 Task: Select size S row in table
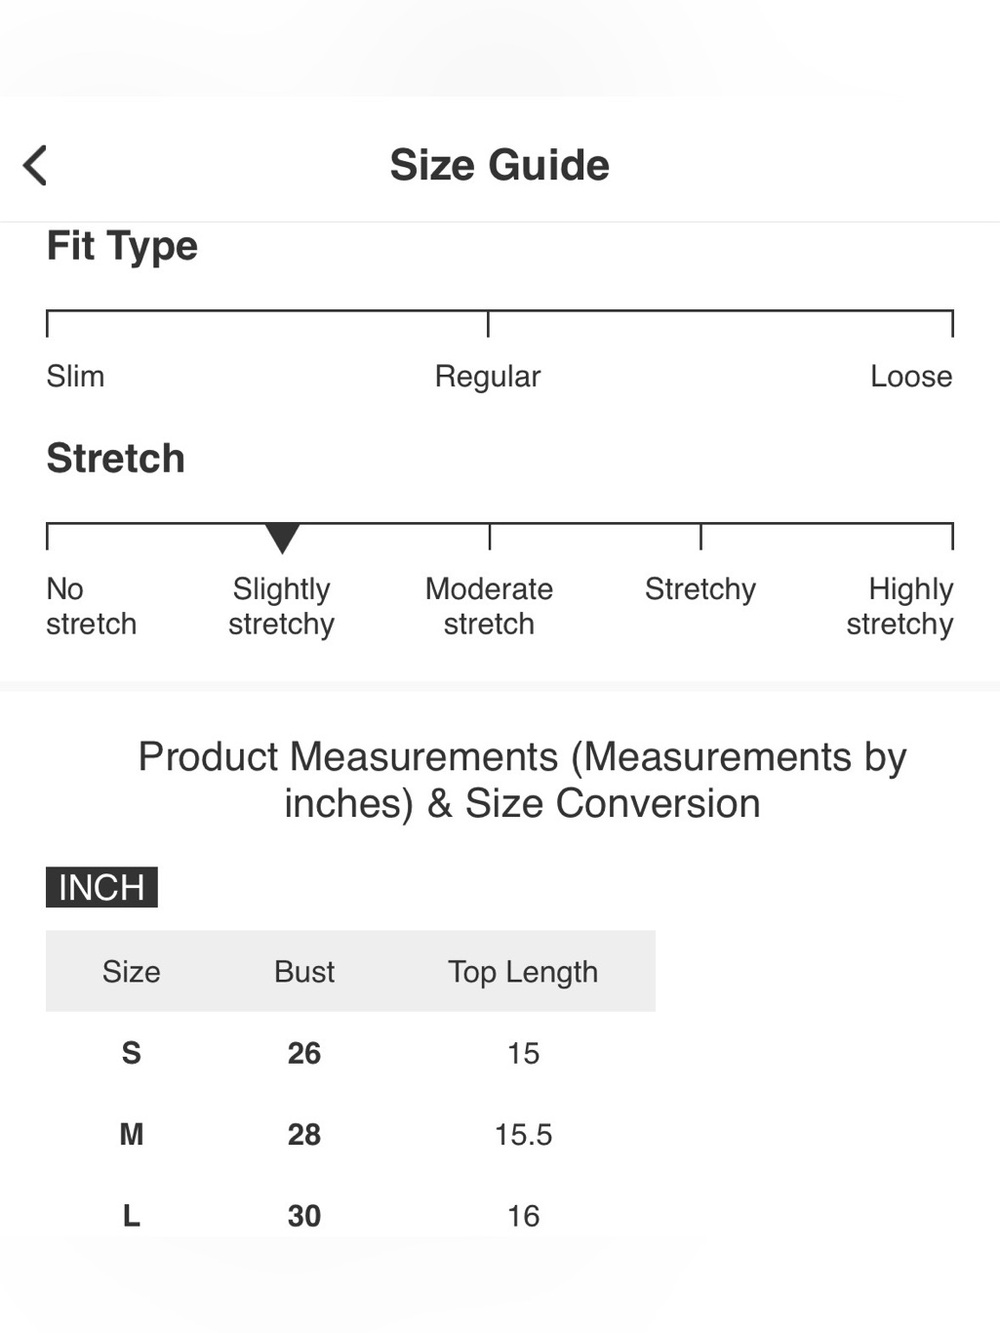pos(351,1053)
